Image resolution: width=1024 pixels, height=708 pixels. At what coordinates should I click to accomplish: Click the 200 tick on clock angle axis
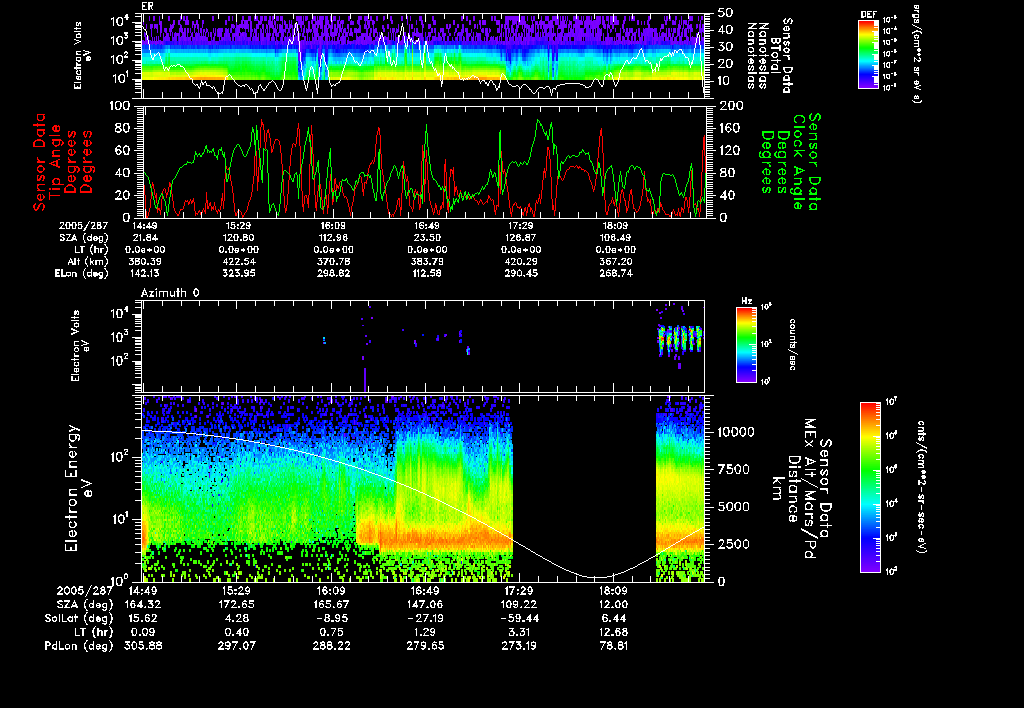pyautogui.click(x=731, y=106)
